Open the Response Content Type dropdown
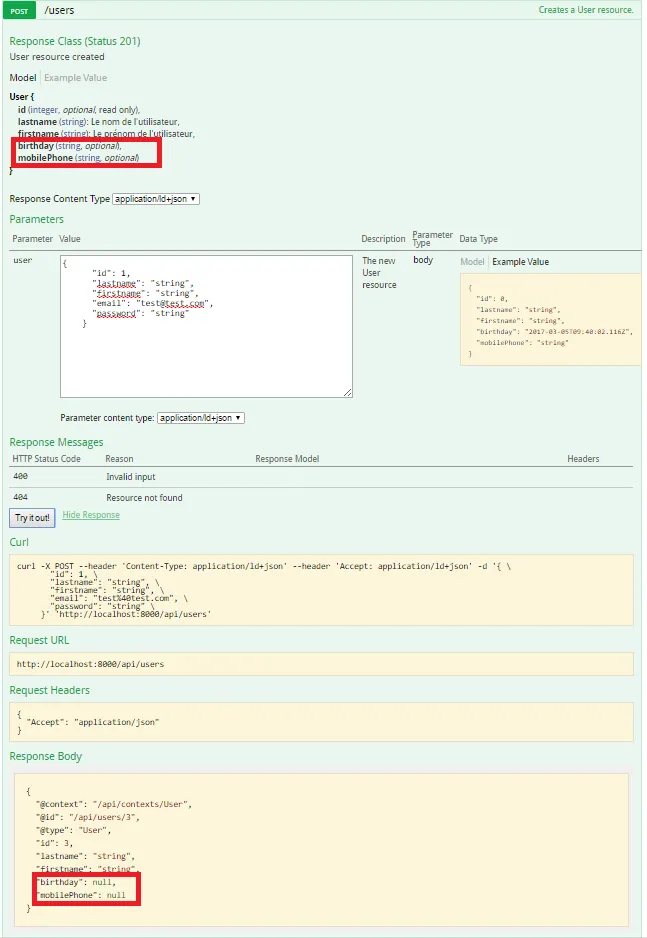Image resolution: width=647 pixels, height=938 pixels. coord(155,199)
